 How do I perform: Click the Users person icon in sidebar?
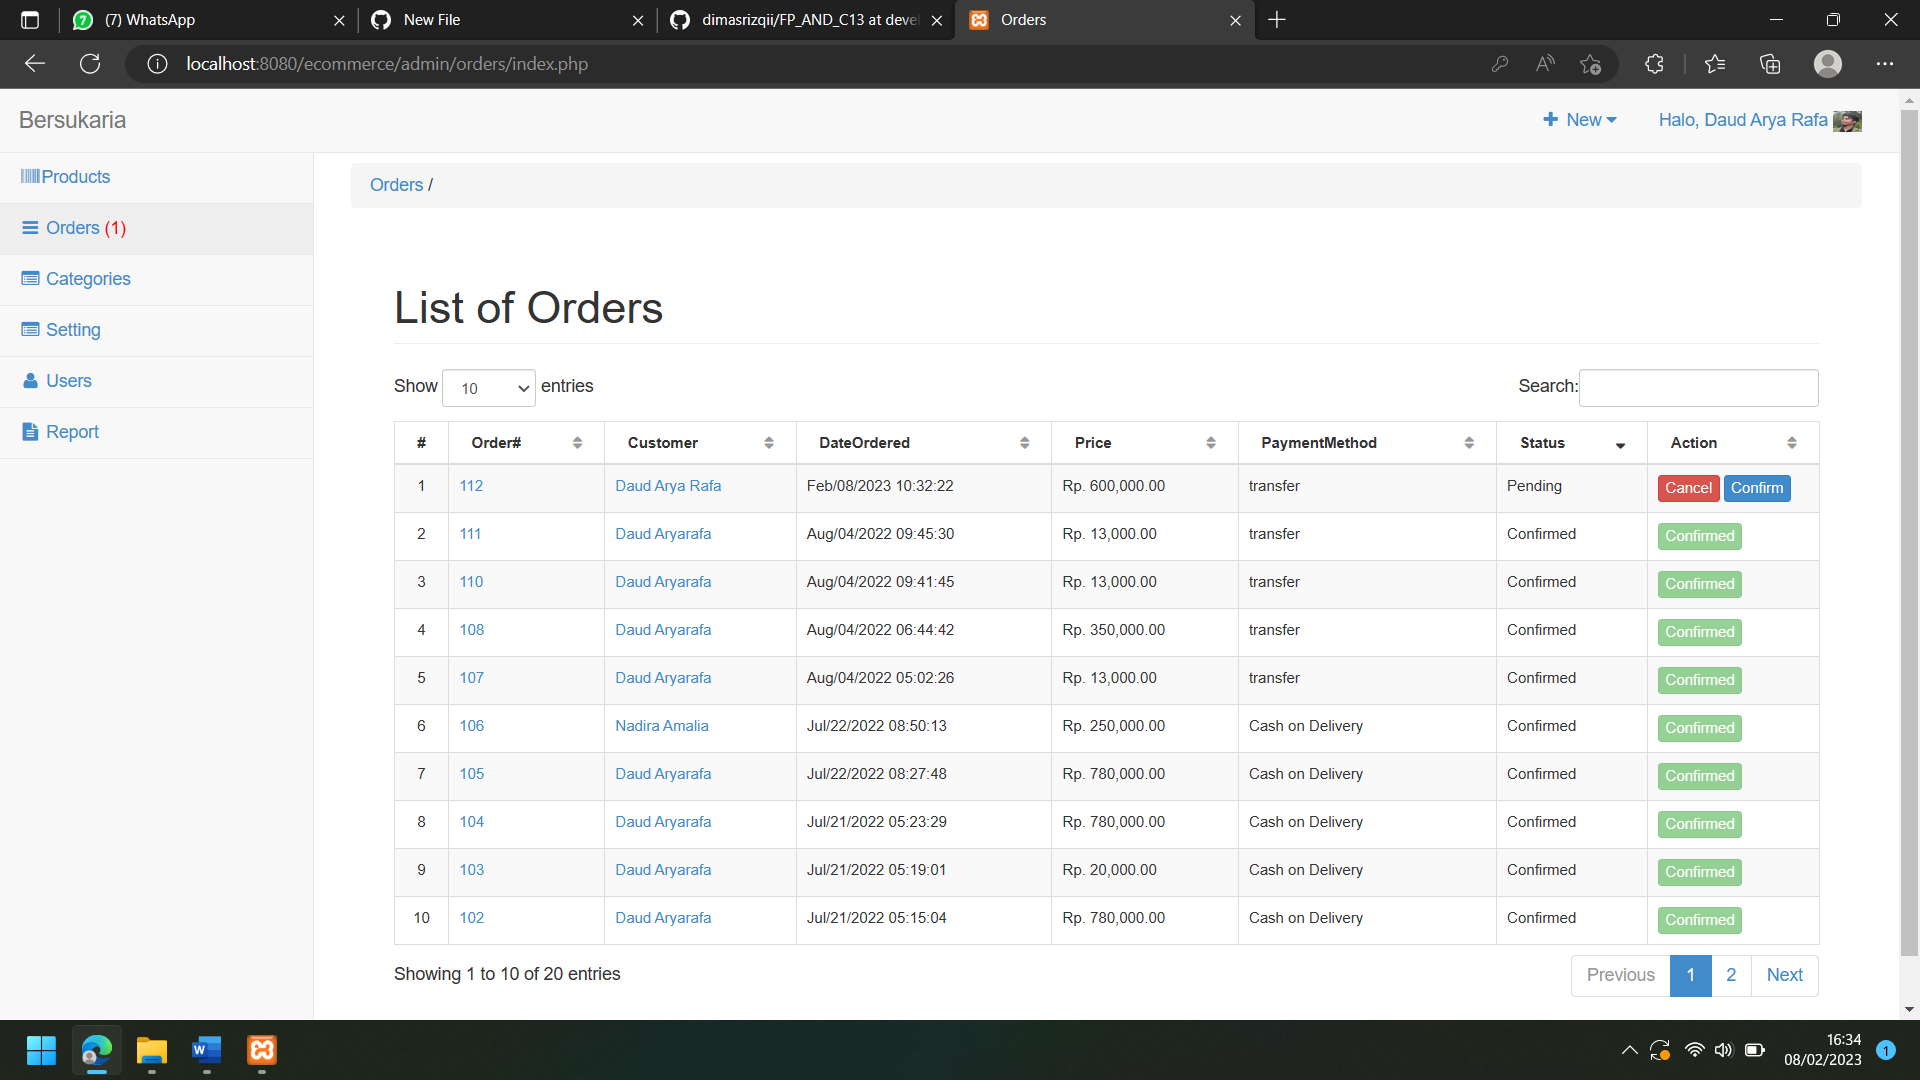pyautogui.click(x=30, y=381)
